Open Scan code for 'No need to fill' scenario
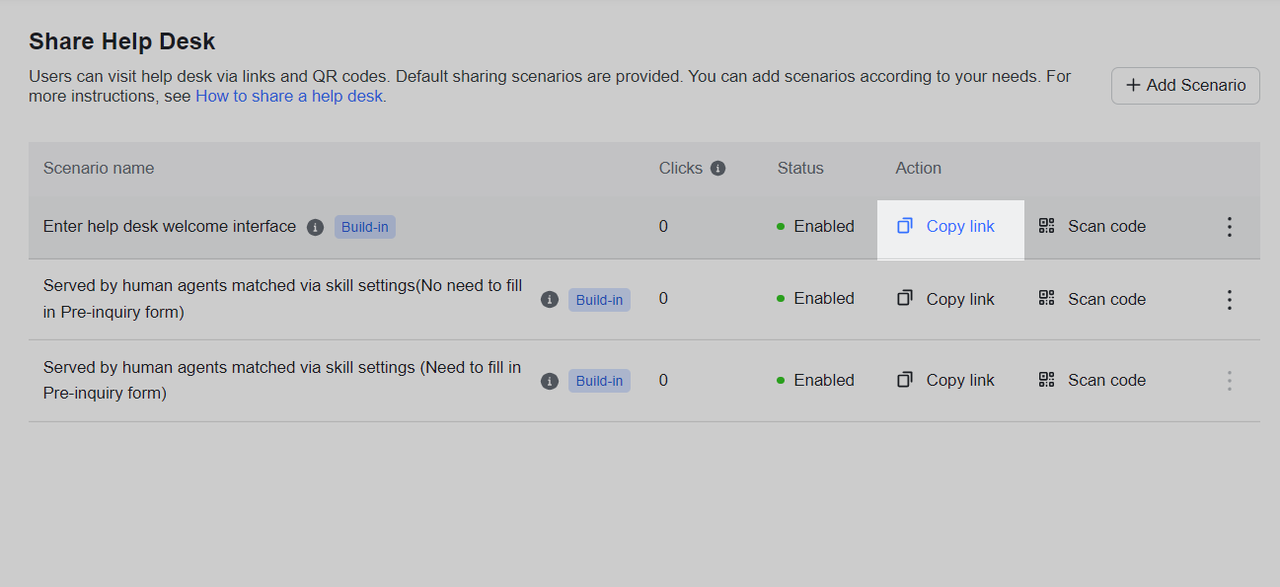 1092,299
